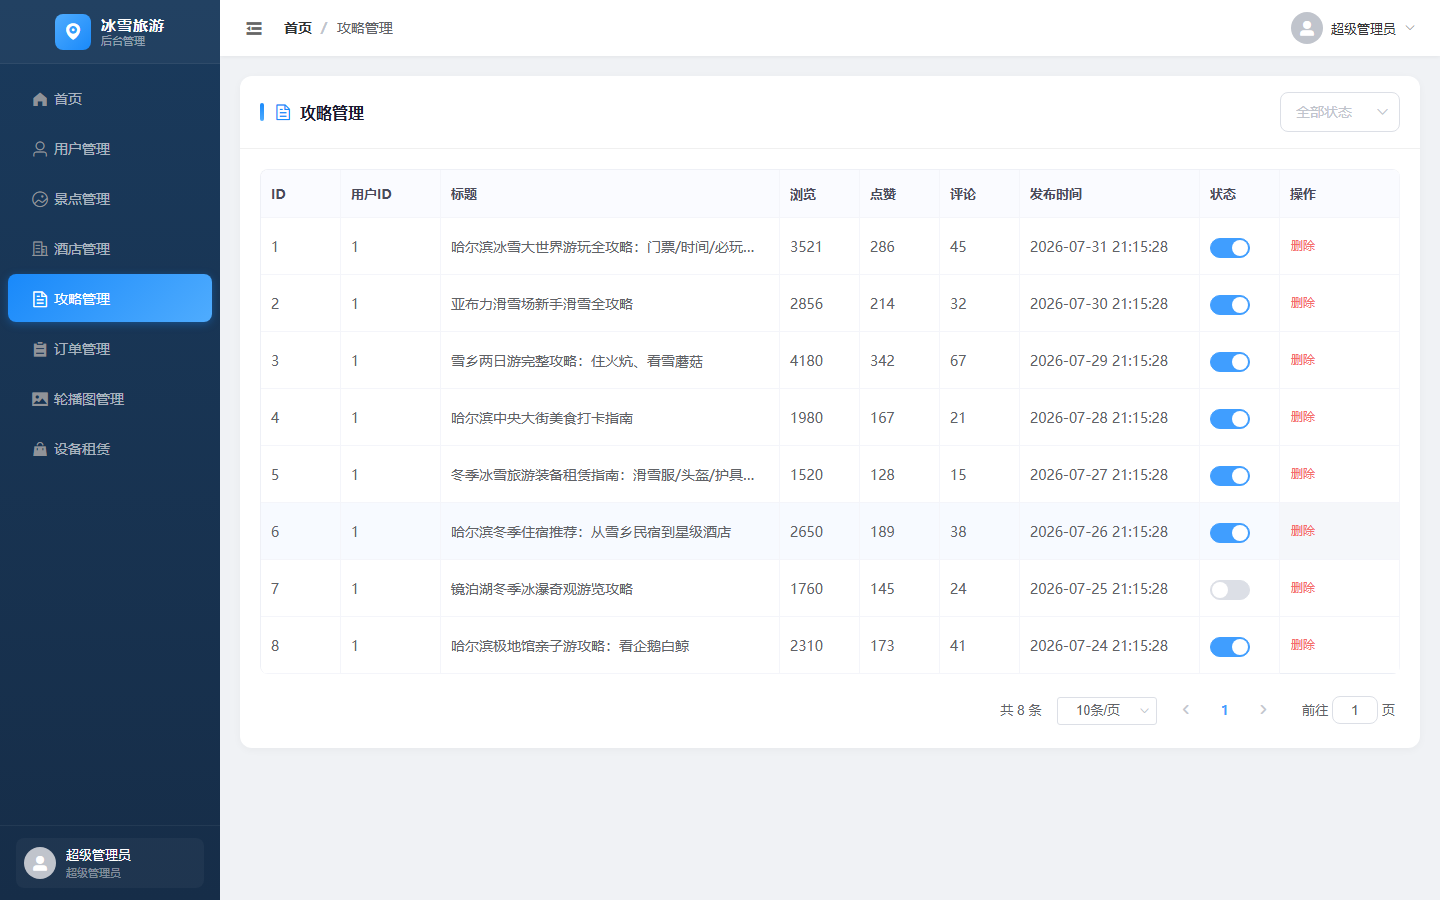Click the 前往 page number input field
This screenshot has width=1440, height=900.
pyautogui.click(x=1355, y=710)
